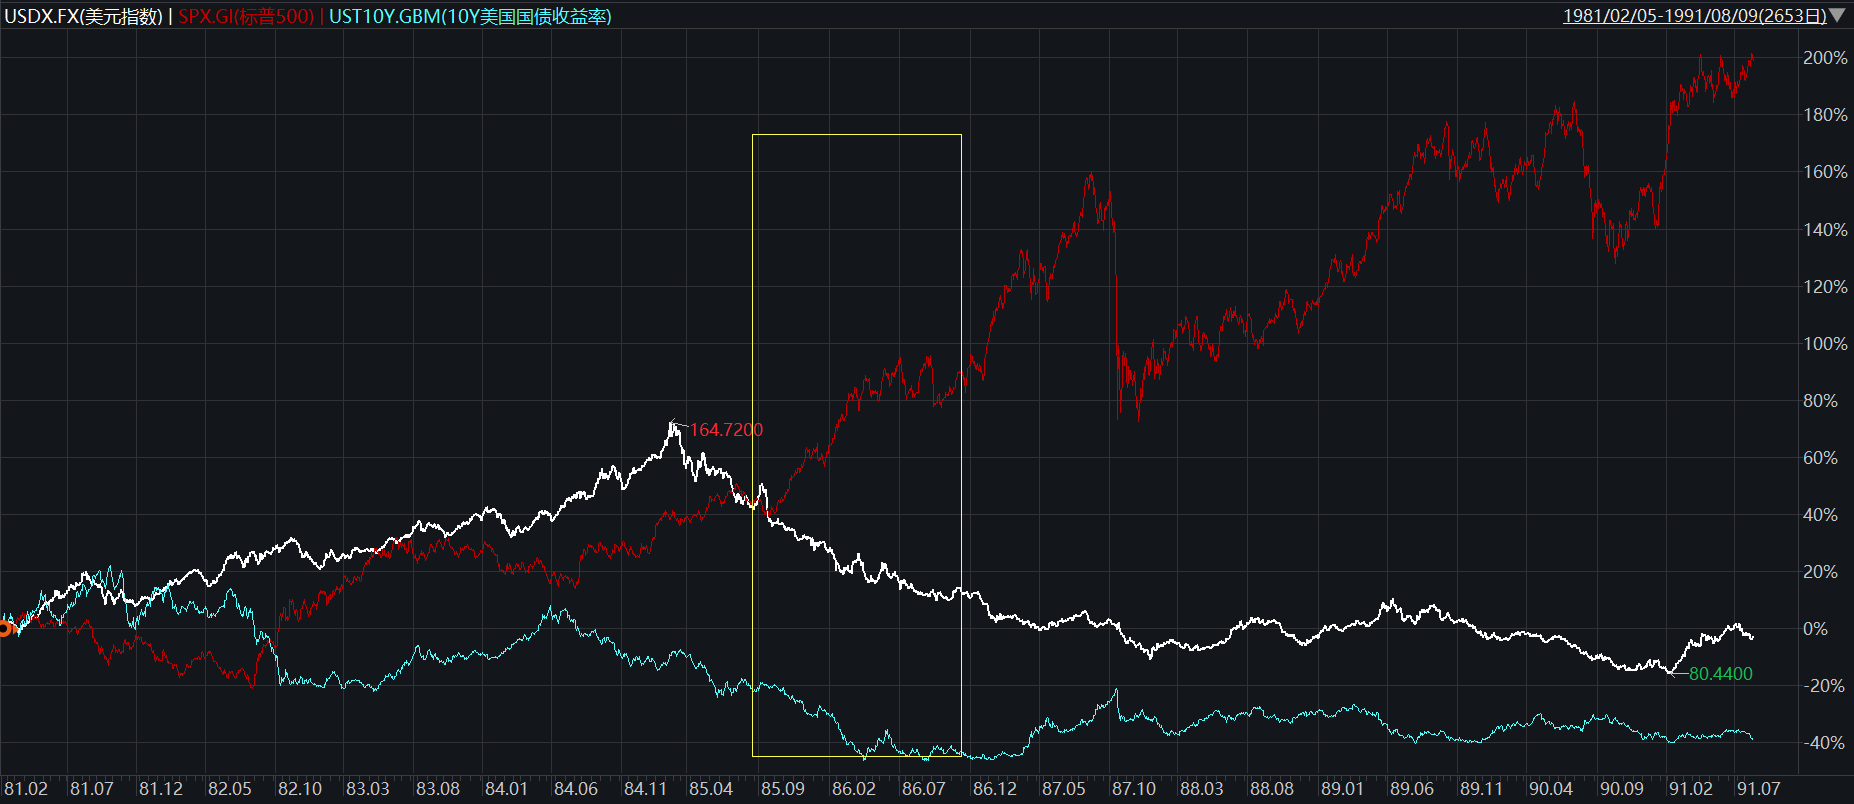Screen dimensions: 1854x804
Task: Click the 84.06 date on time axis
Action: 575,789
